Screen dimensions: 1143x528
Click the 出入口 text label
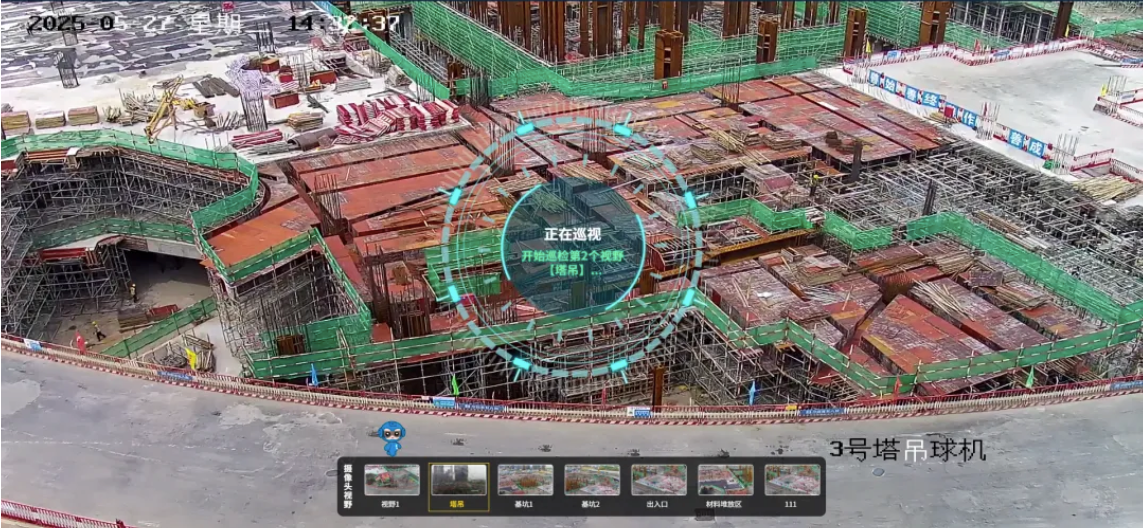(658, 505)
